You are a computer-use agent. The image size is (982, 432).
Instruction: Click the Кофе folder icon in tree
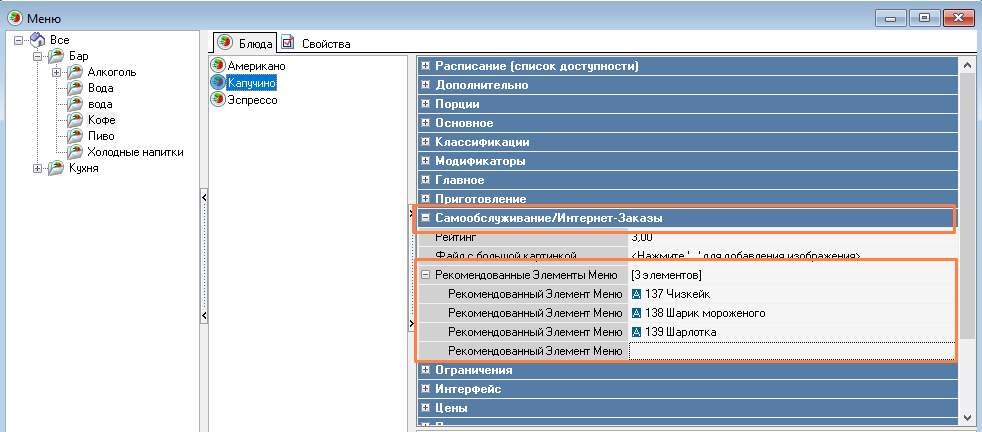pyautogui.click(x=75, y=120)
